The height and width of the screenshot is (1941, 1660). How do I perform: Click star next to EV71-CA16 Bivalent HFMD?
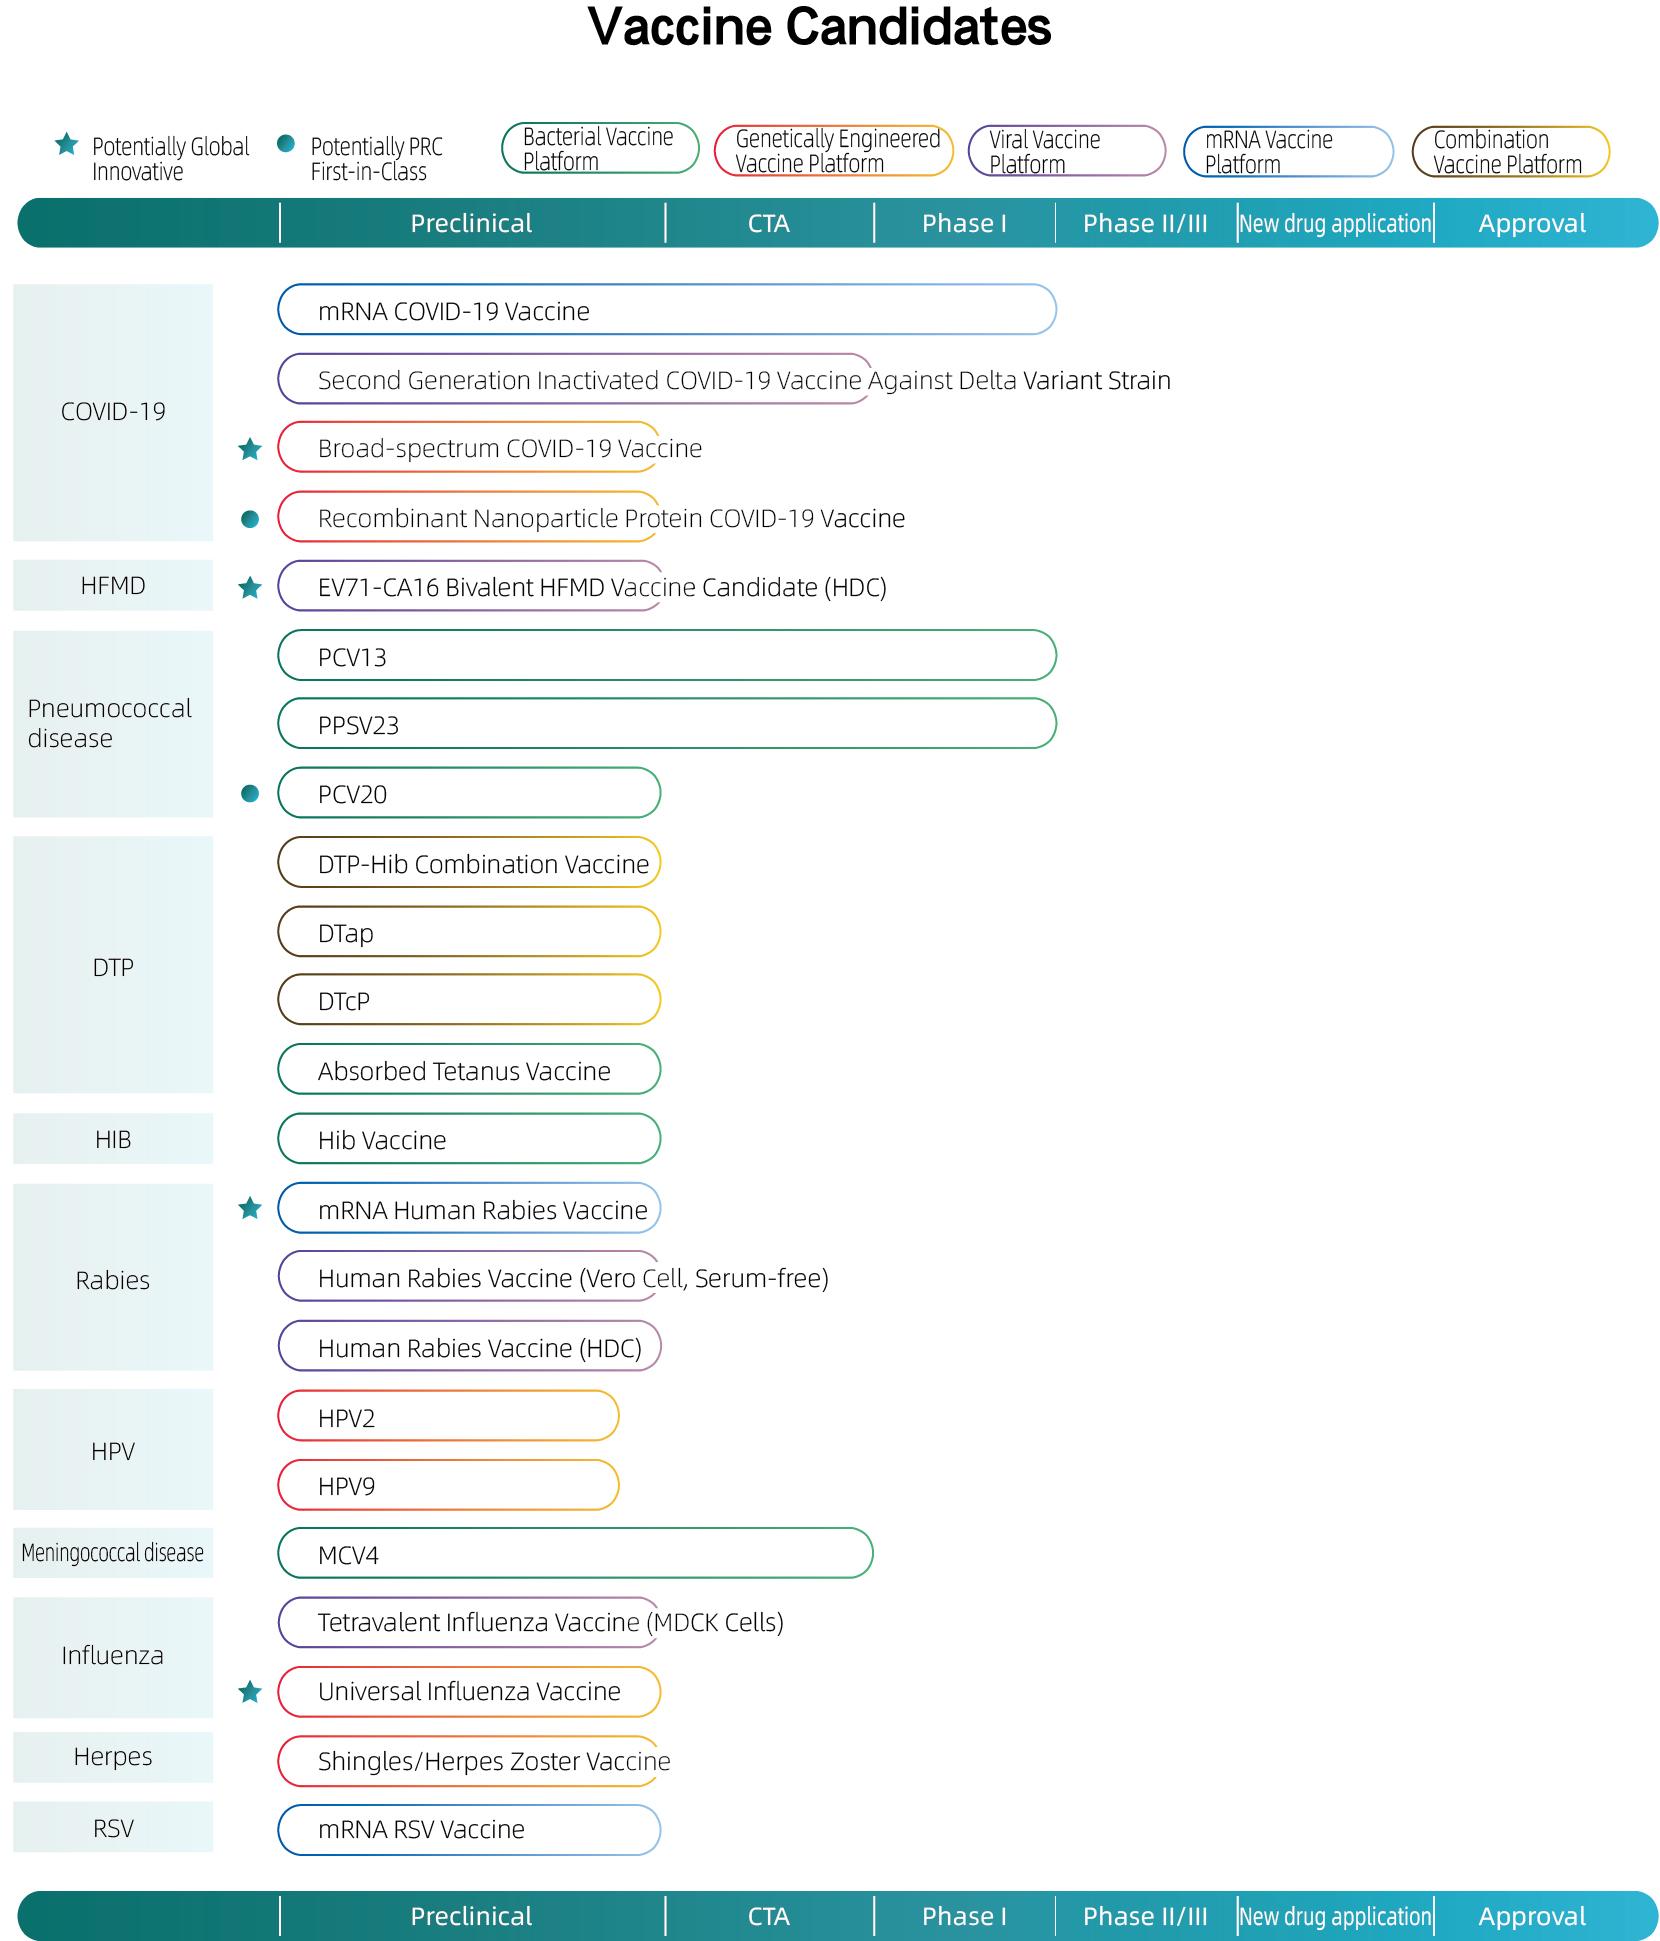coord(250,587)
